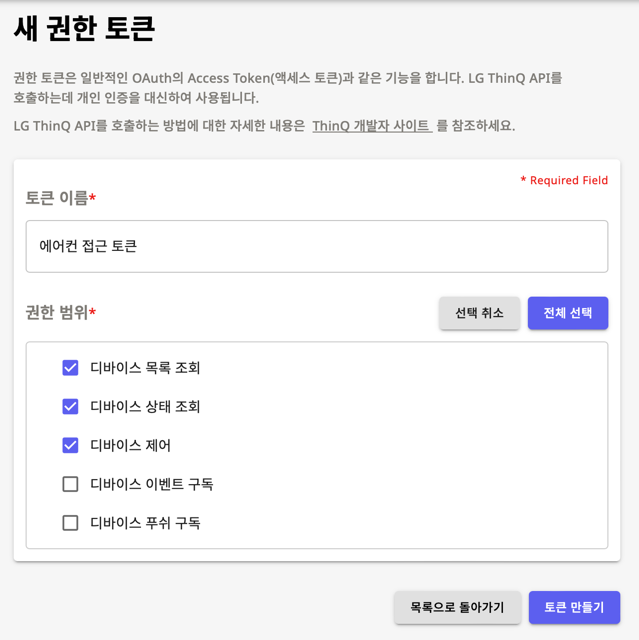This screenshot has height=640, width=639.
Task: Click the 새 권한 토큰 page heading
Action: tap(84, 29)
